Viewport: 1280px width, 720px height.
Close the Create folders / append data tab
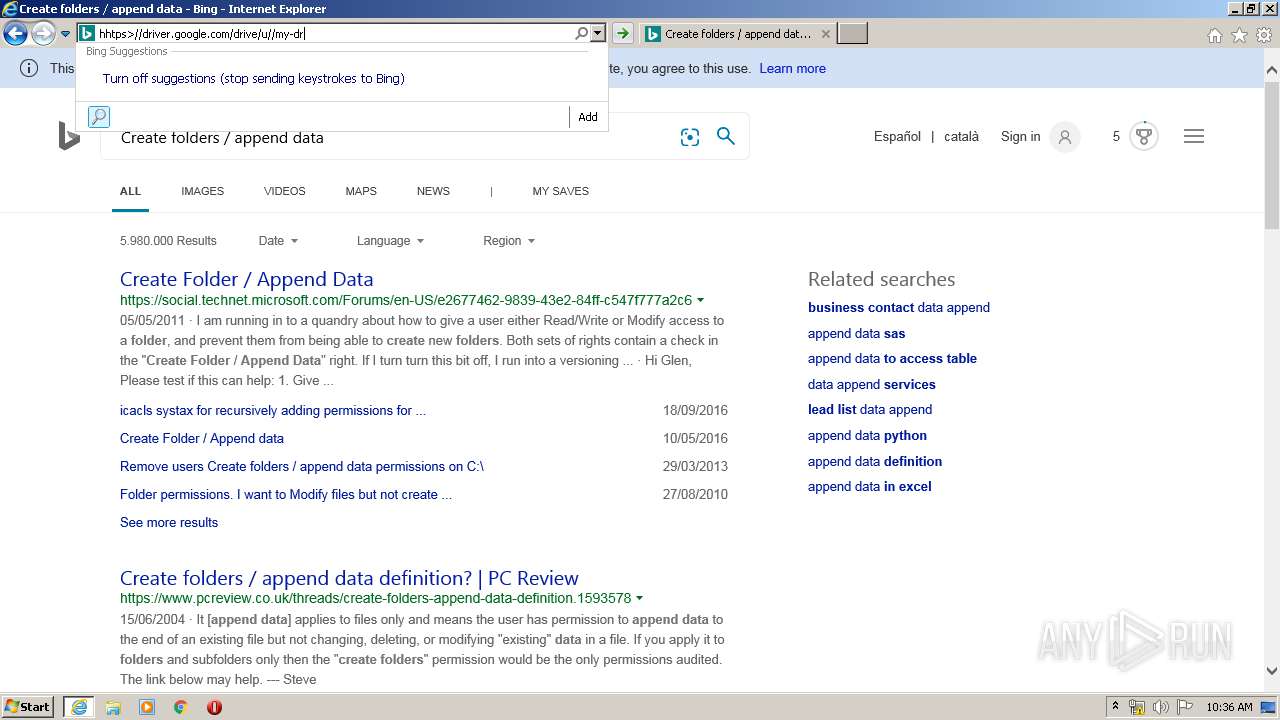[826, 34]
